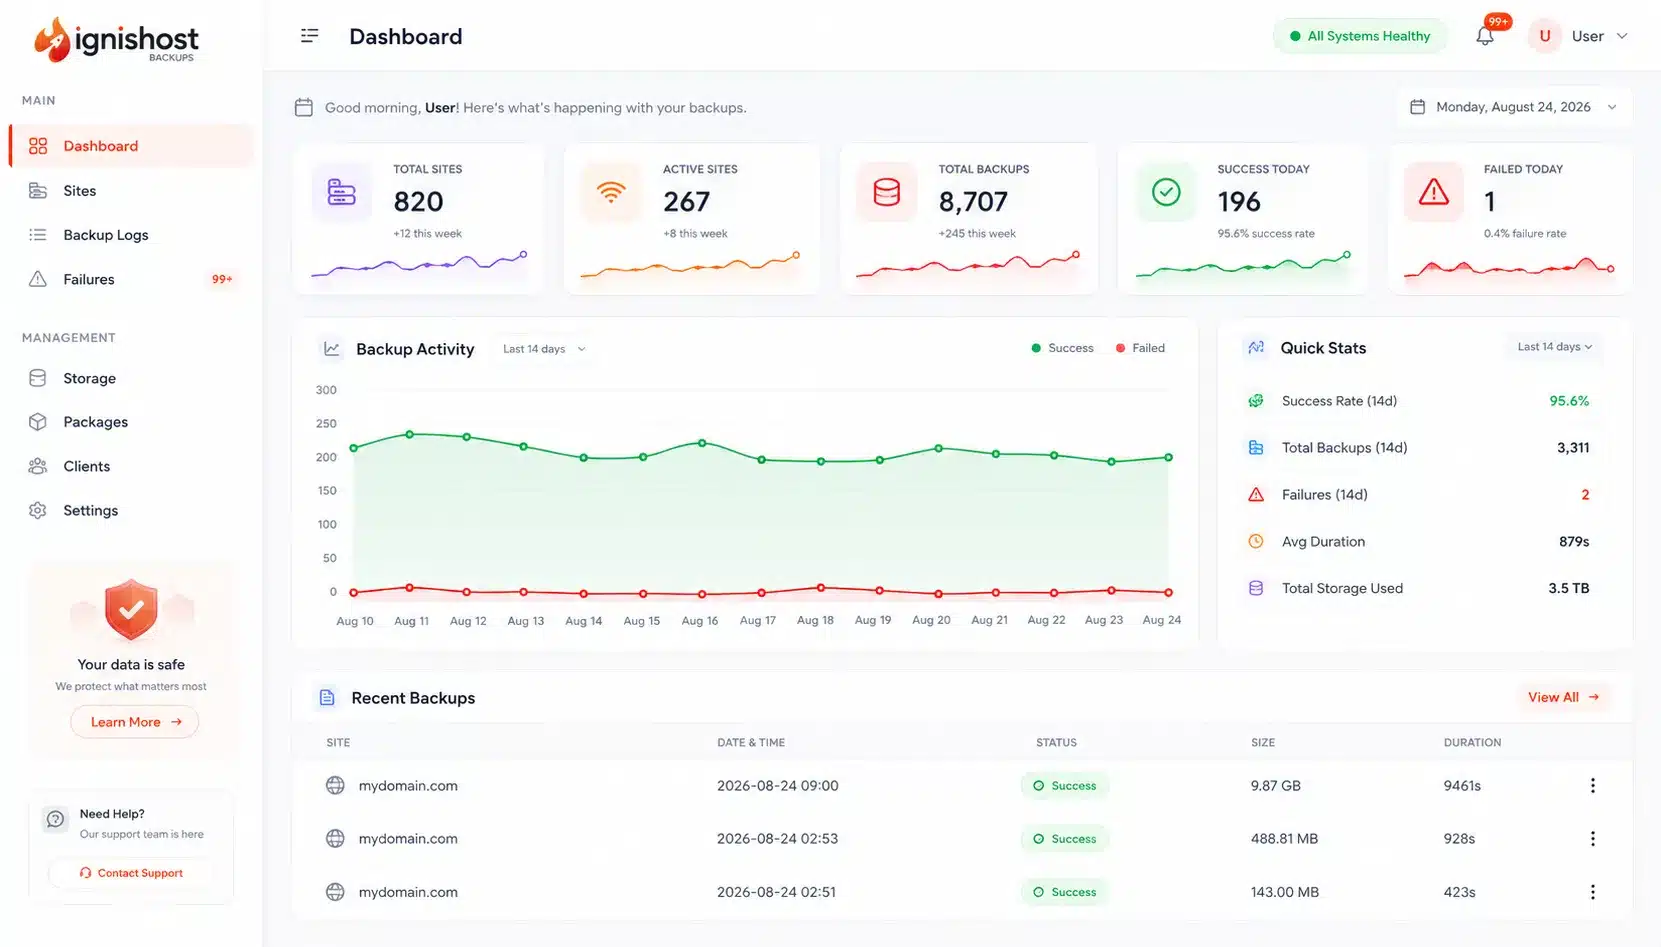1661x947 pixels.
Task: Open three-dot menu for 423s backup row
Action: 1592,892
